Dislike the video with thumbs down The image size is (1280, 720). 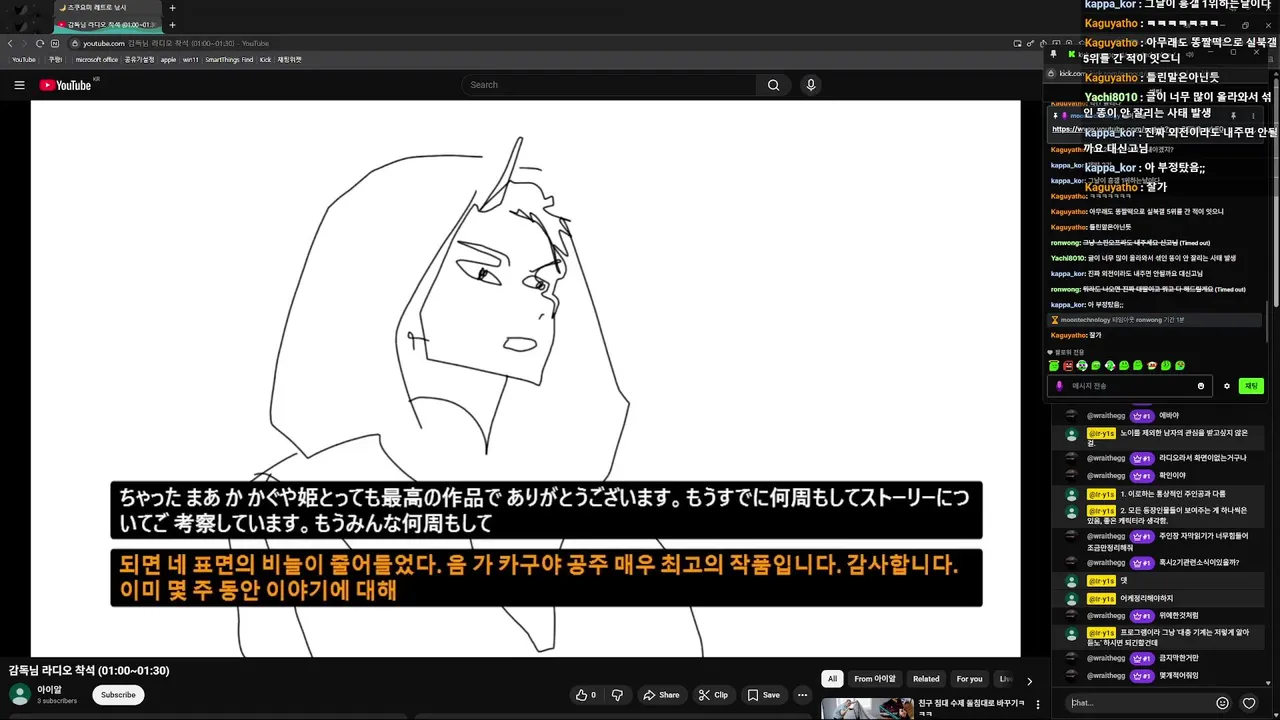(x=617, y=695)
